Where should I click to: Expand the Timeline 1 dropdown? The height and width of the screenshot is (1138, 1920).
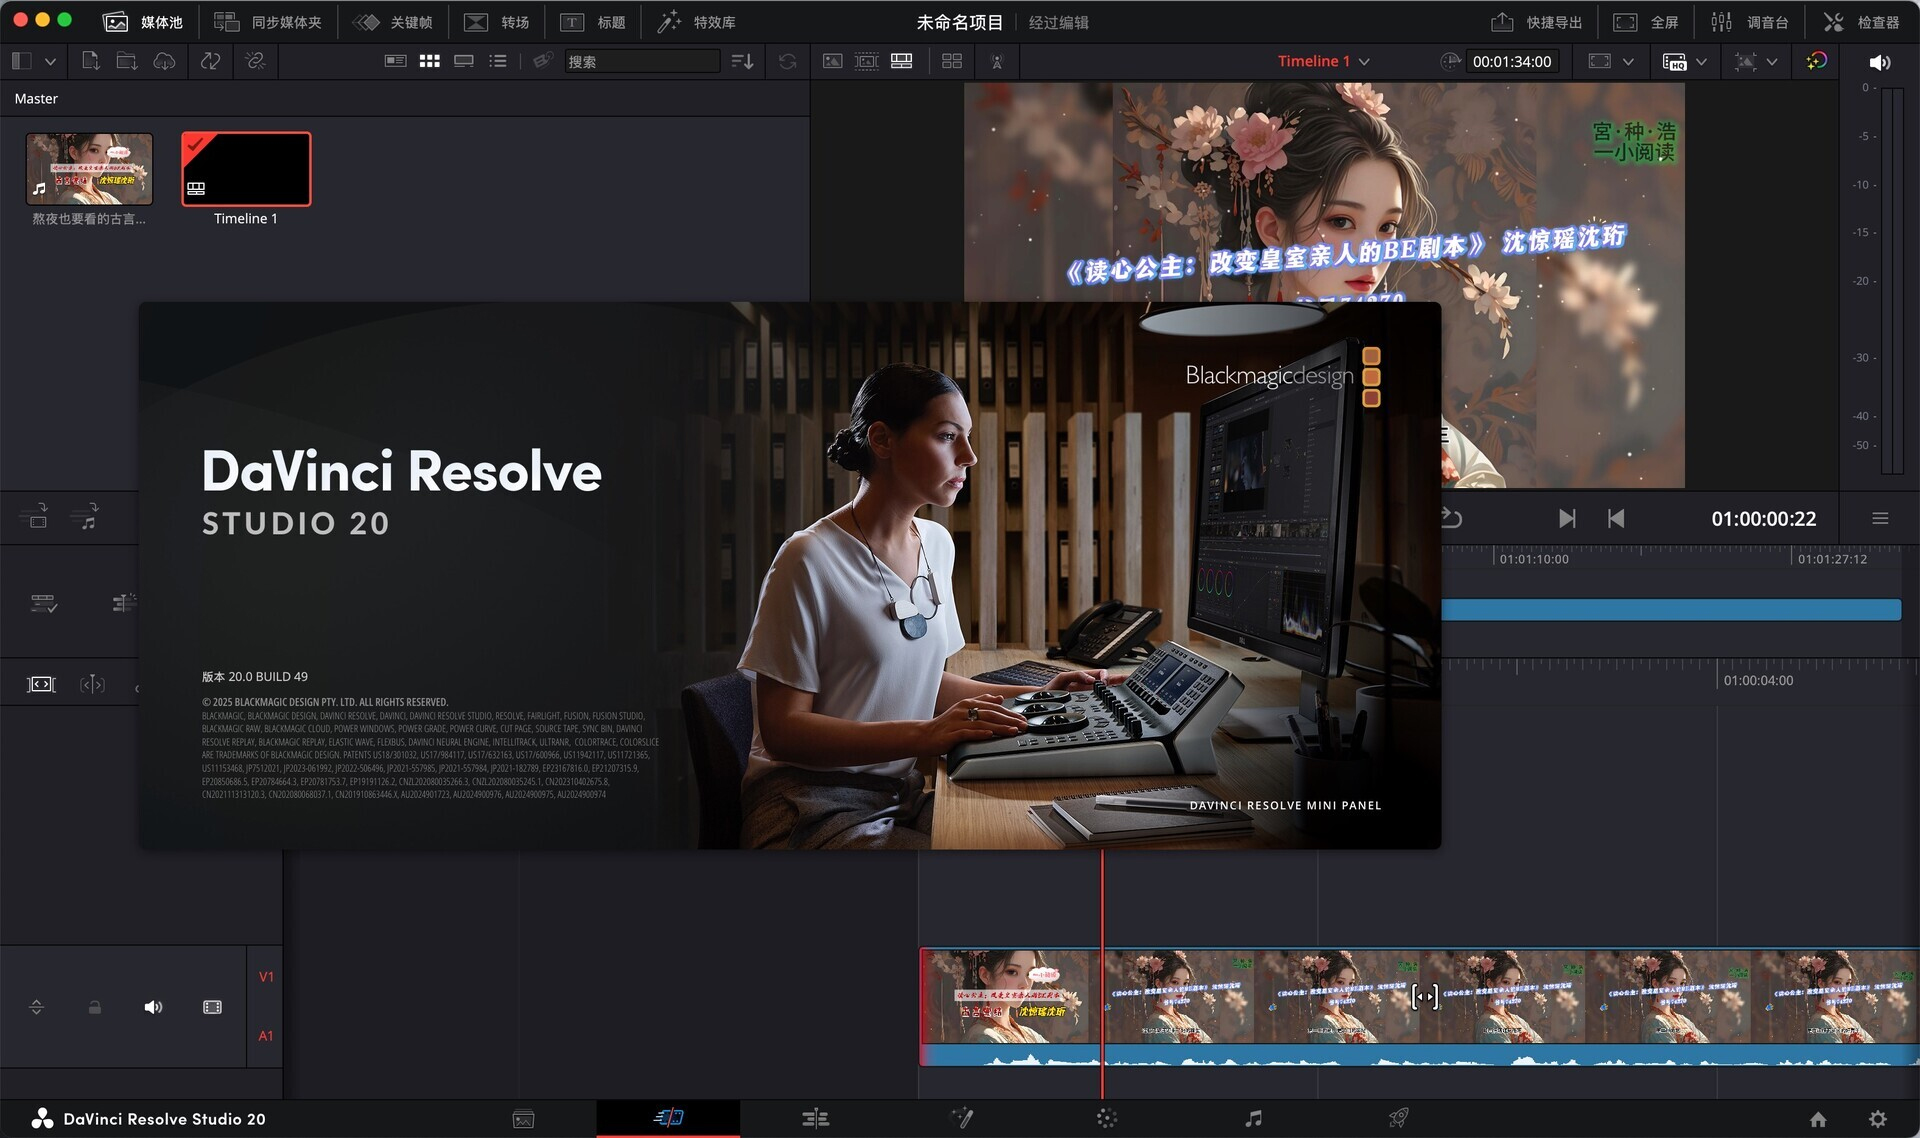click(x=1364, y=62)
